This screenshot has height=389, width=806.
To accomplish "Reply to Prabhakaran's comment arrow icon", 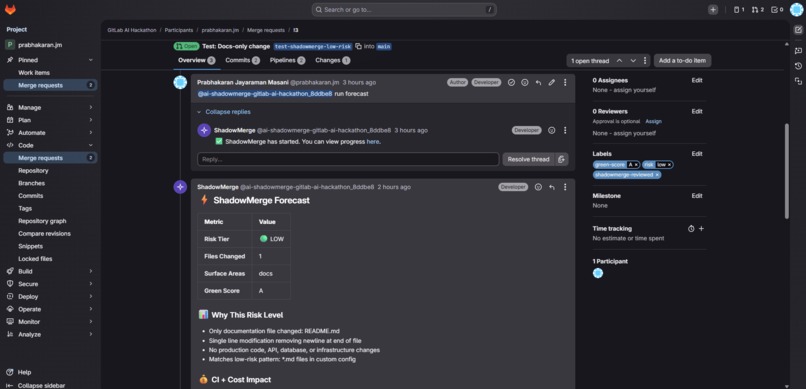I will click(538, 82).
